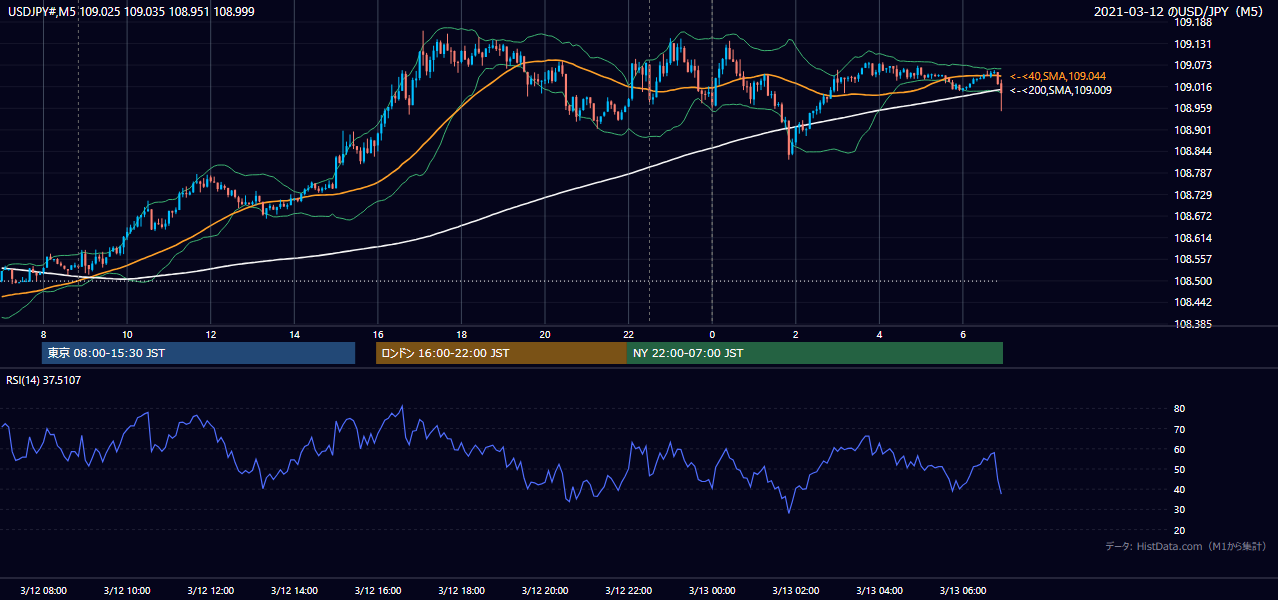
Task: Click price axis label 109.131
Action: point(1193,44)
